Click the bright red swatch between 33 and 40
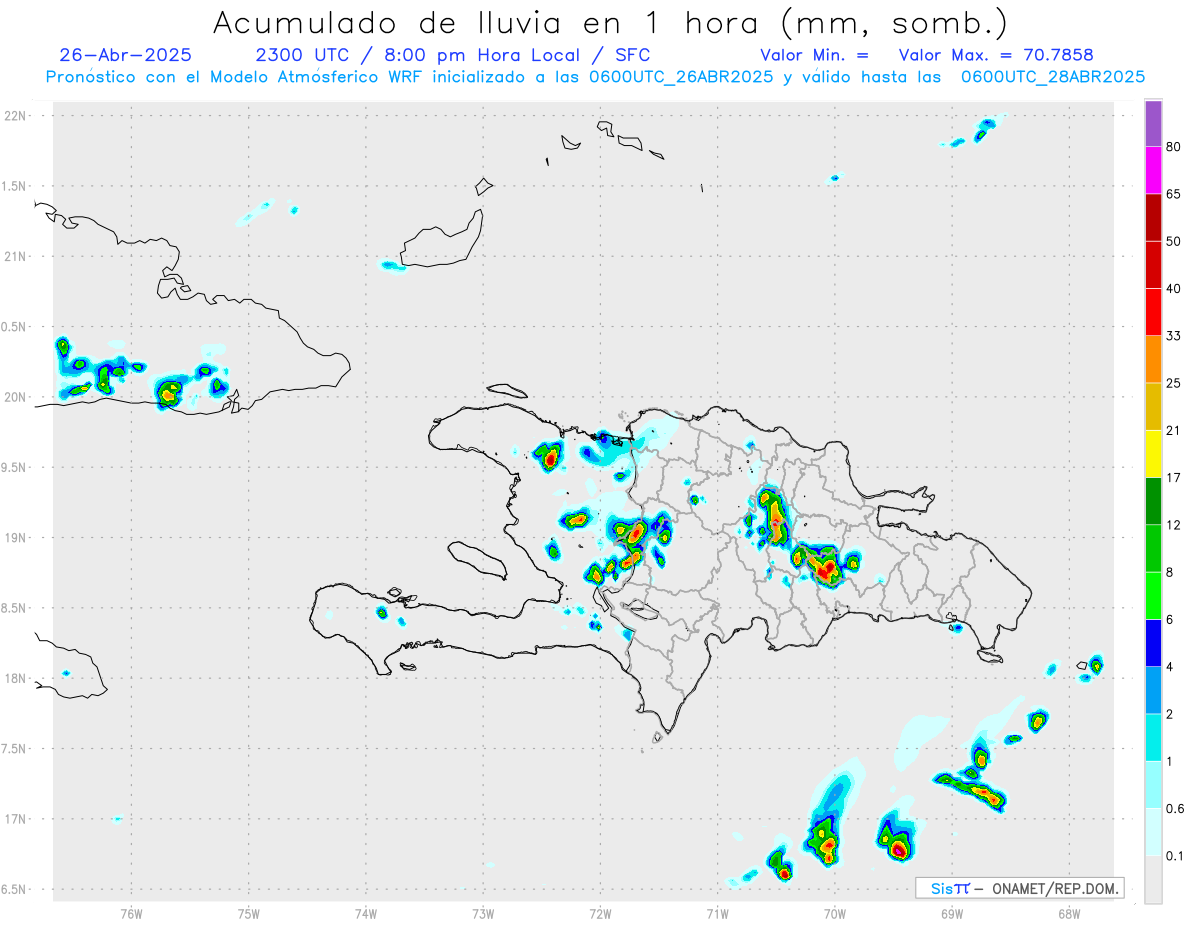1200x927 pixels. [1153, 312]
